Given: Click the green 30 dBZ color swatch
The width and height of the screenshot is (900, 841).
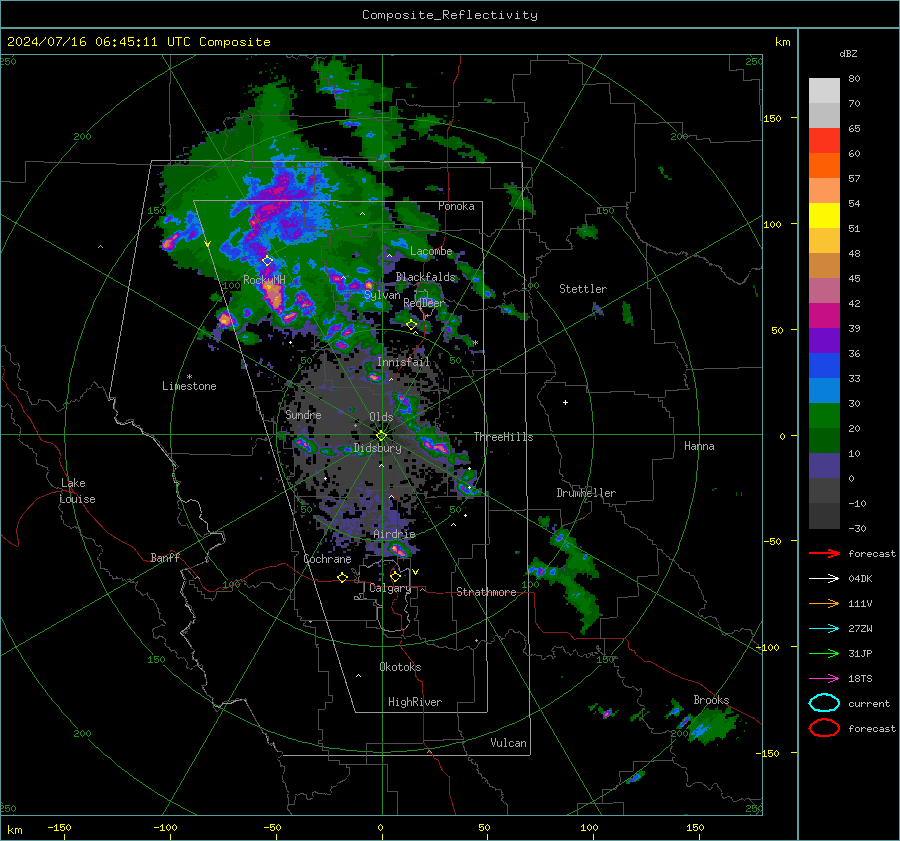Looking at the screenshot, I should (824, 416).
